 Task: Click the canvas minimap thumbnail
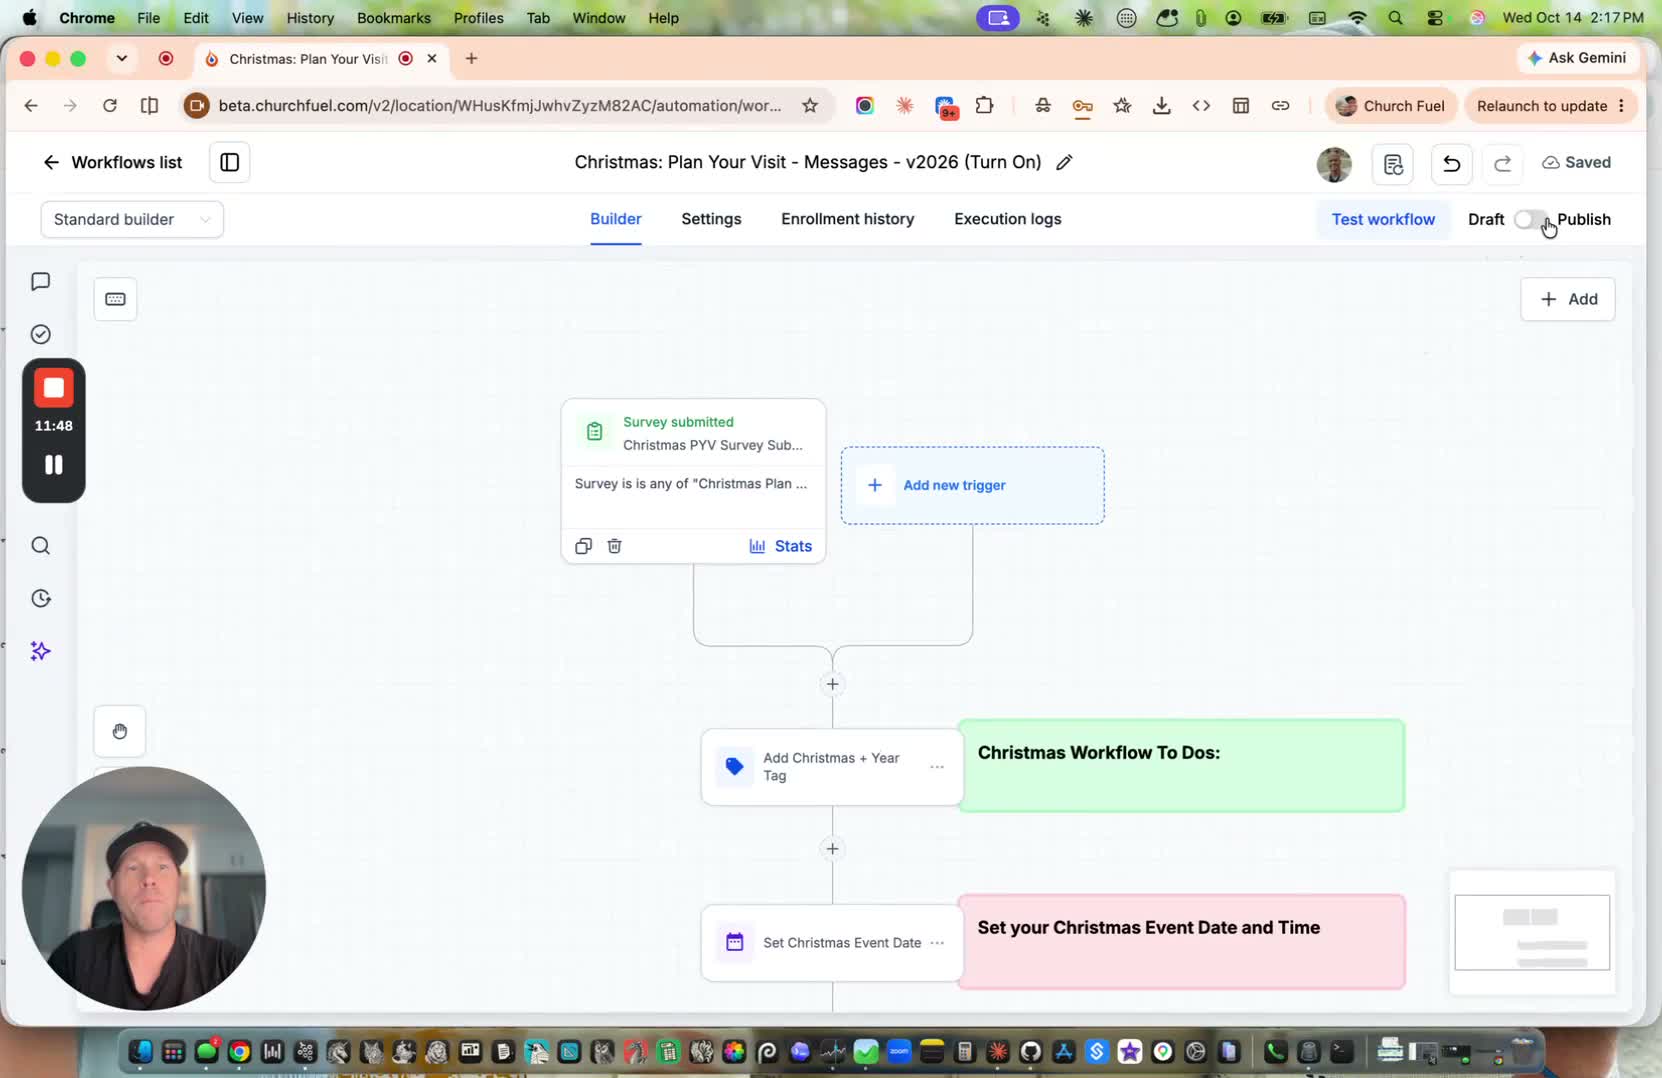coord(1532,932)
